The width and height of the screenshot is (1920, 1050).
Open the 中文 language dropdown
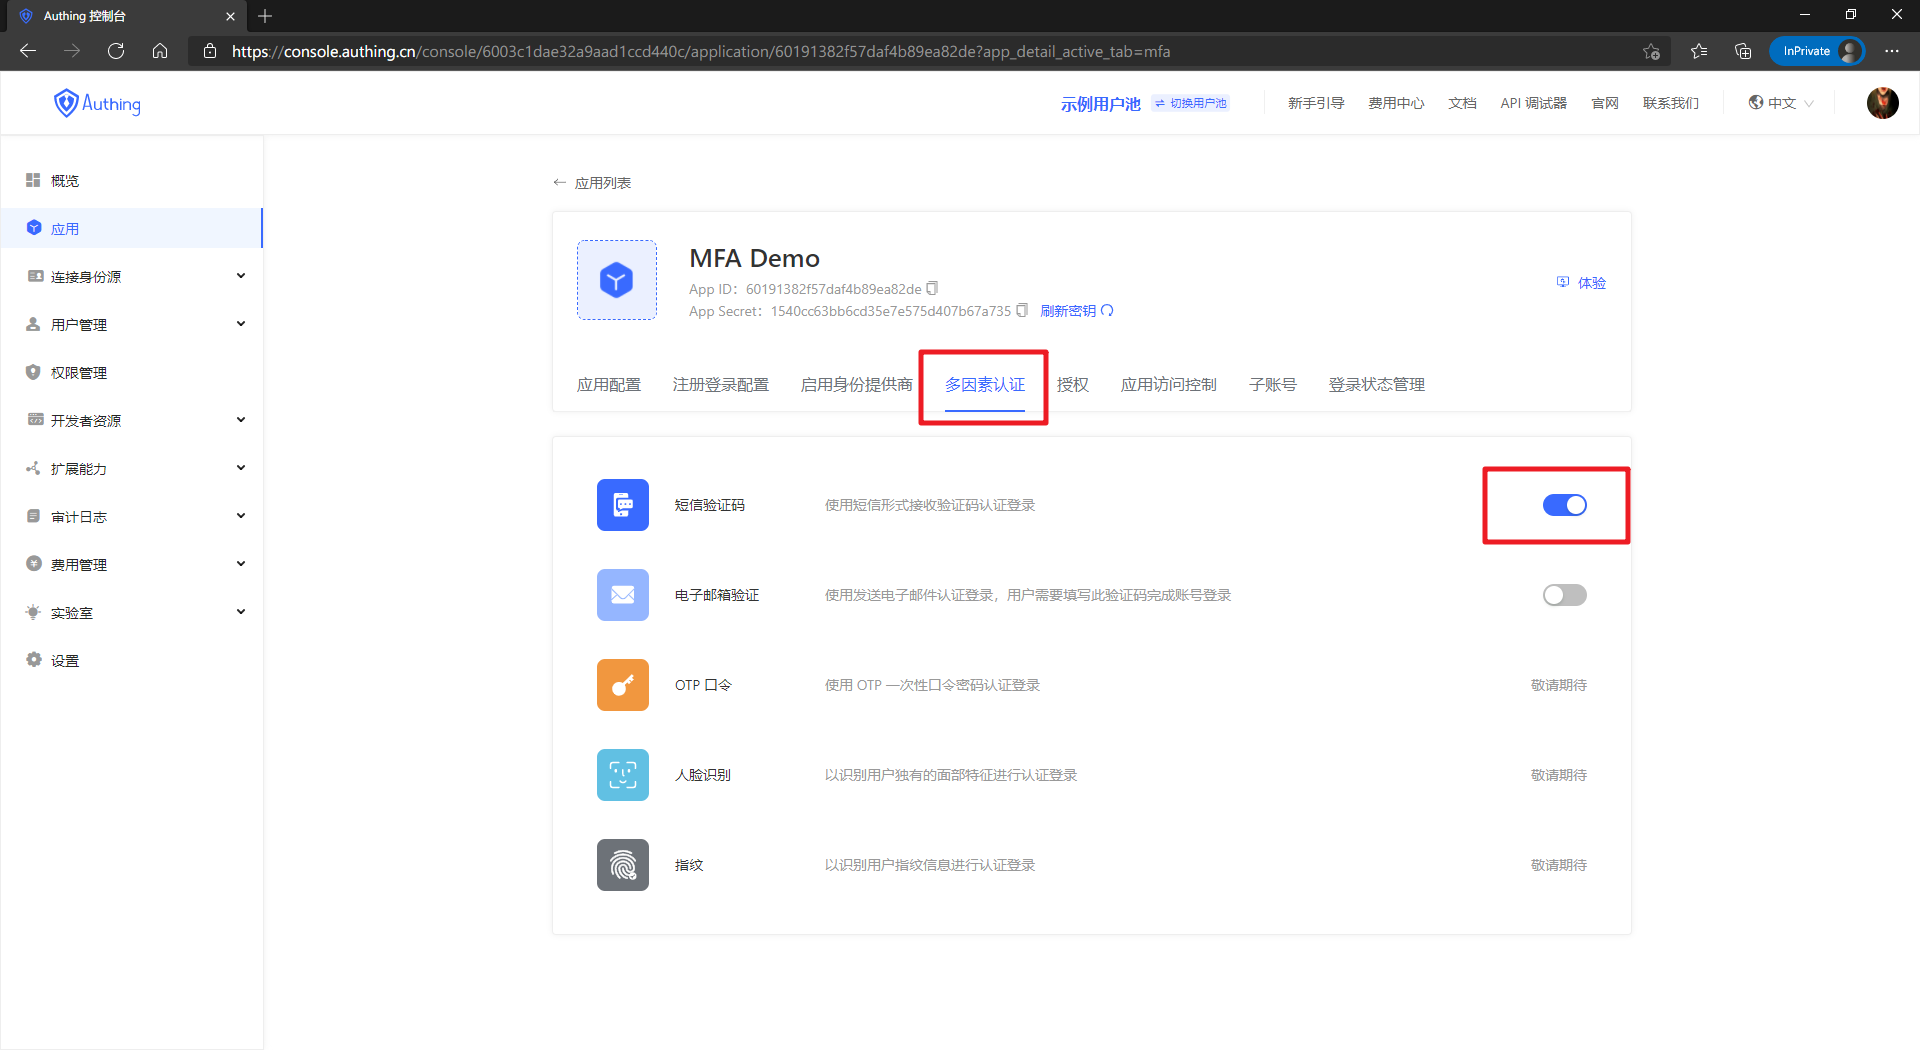(x=1781, y=103)
